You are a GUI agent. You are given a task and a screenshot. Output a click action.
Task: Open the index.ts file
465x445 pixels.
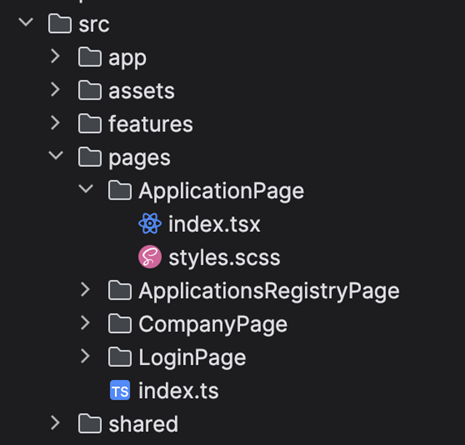click(178, 390)
